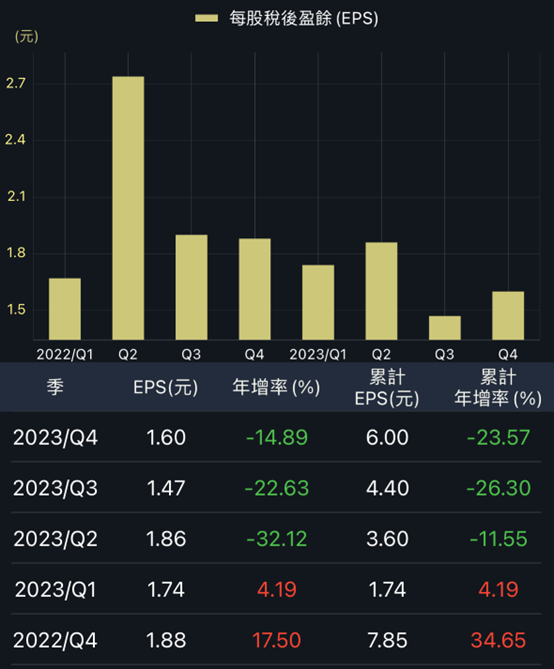Click the growth rate 17.50

point(277,641)
